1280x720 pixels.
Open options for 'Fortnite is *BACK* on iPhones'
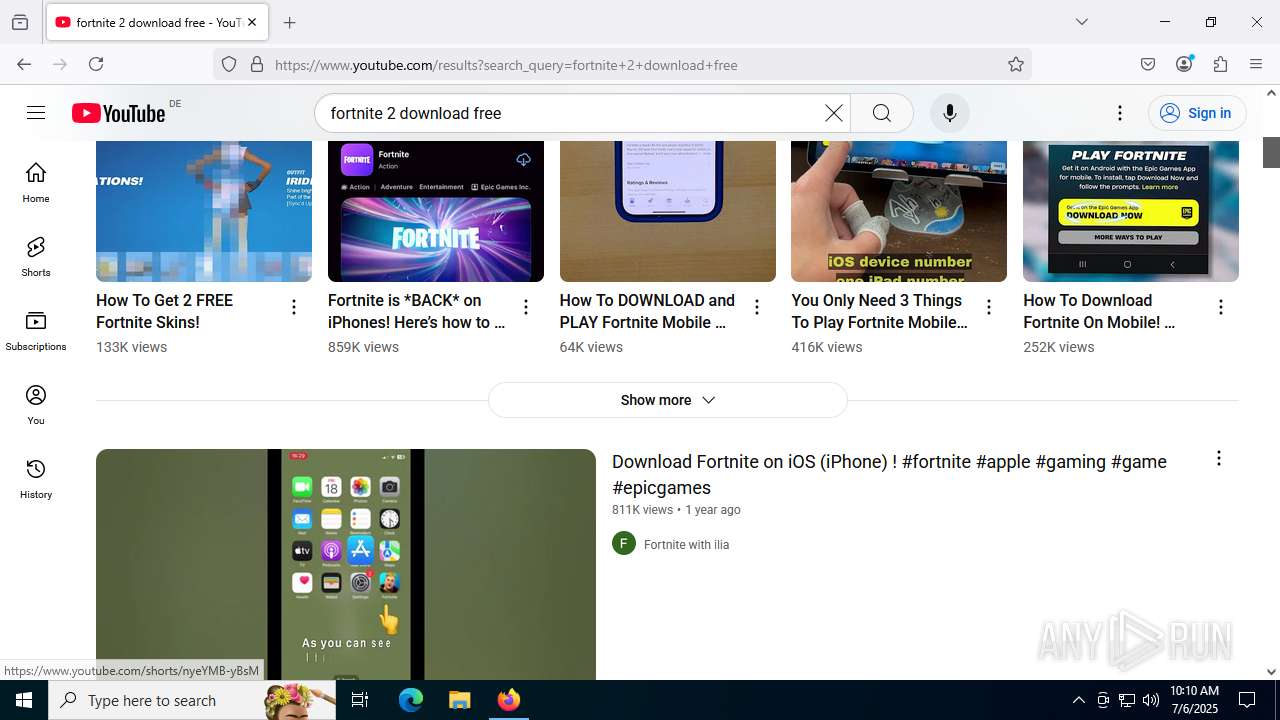(526, 307)
